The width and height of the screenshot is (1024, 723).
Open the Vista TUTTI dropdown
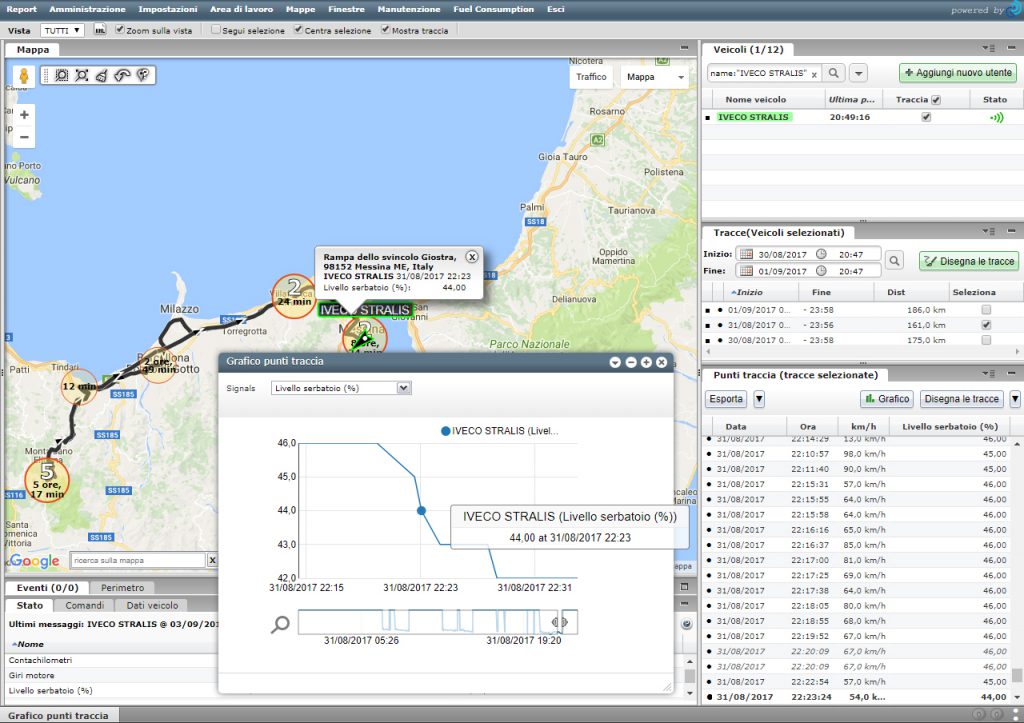(63, 31)
